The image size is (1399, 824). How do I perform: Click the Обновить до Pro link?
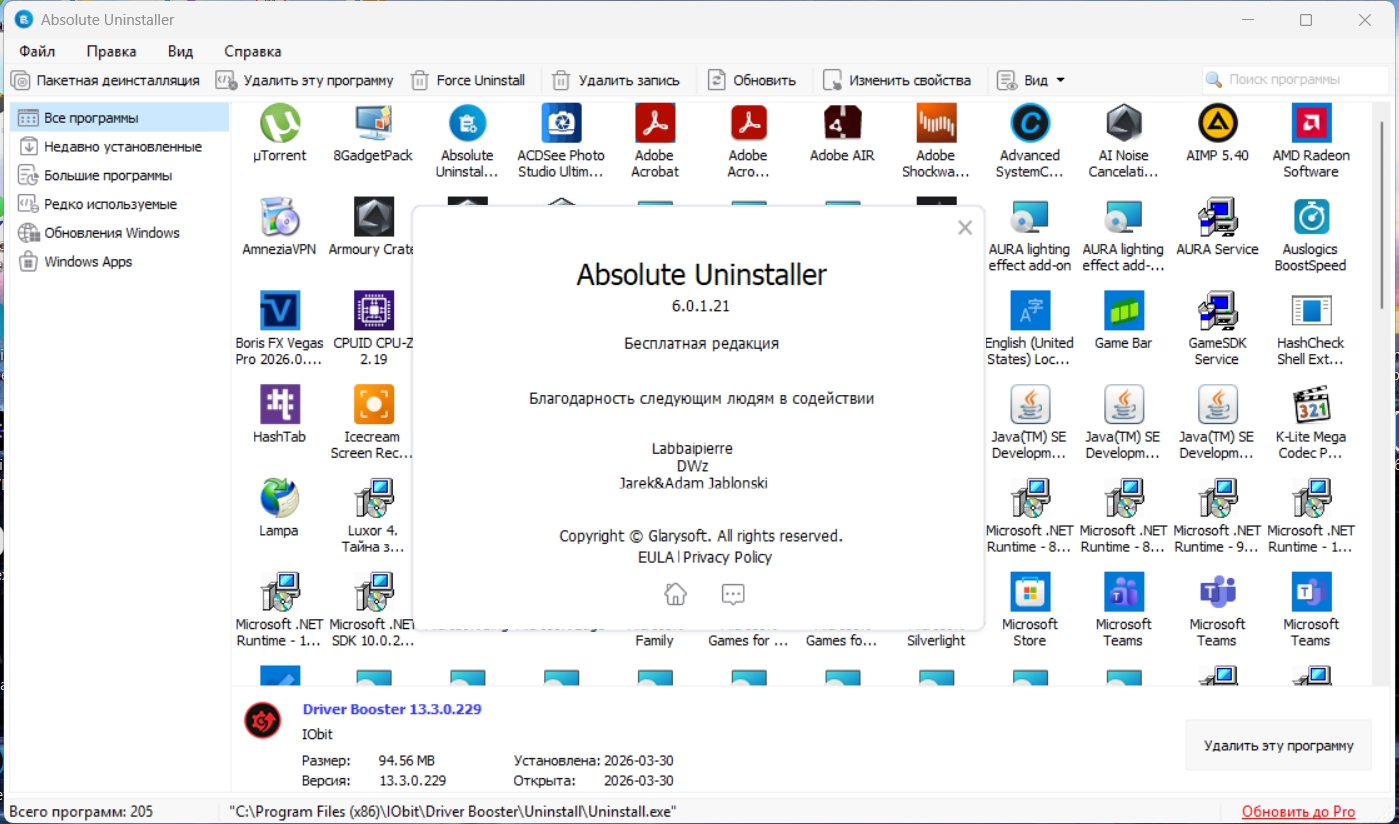pos(1299,811)
